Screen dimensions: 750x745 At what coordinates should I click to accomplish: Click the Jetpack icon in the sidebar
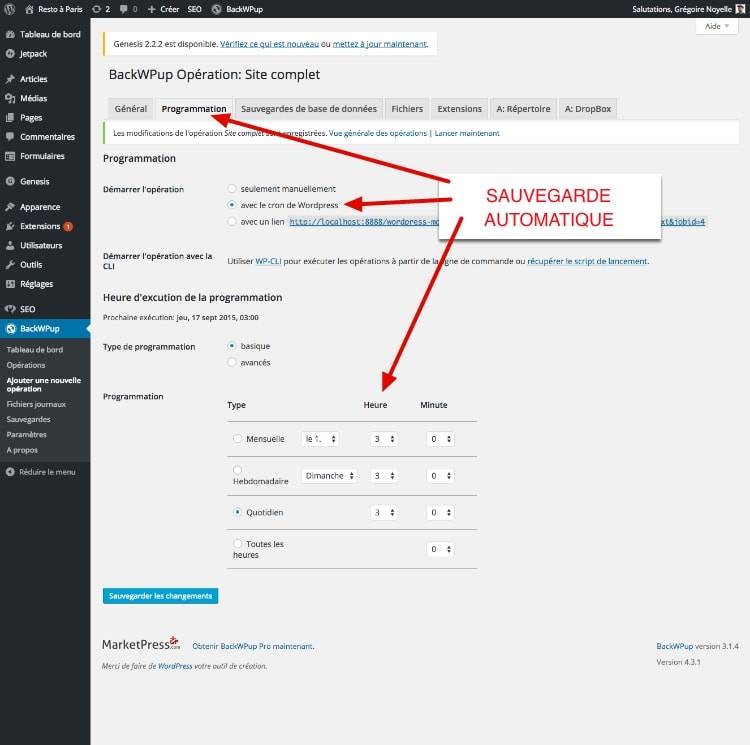pos(10,54)
